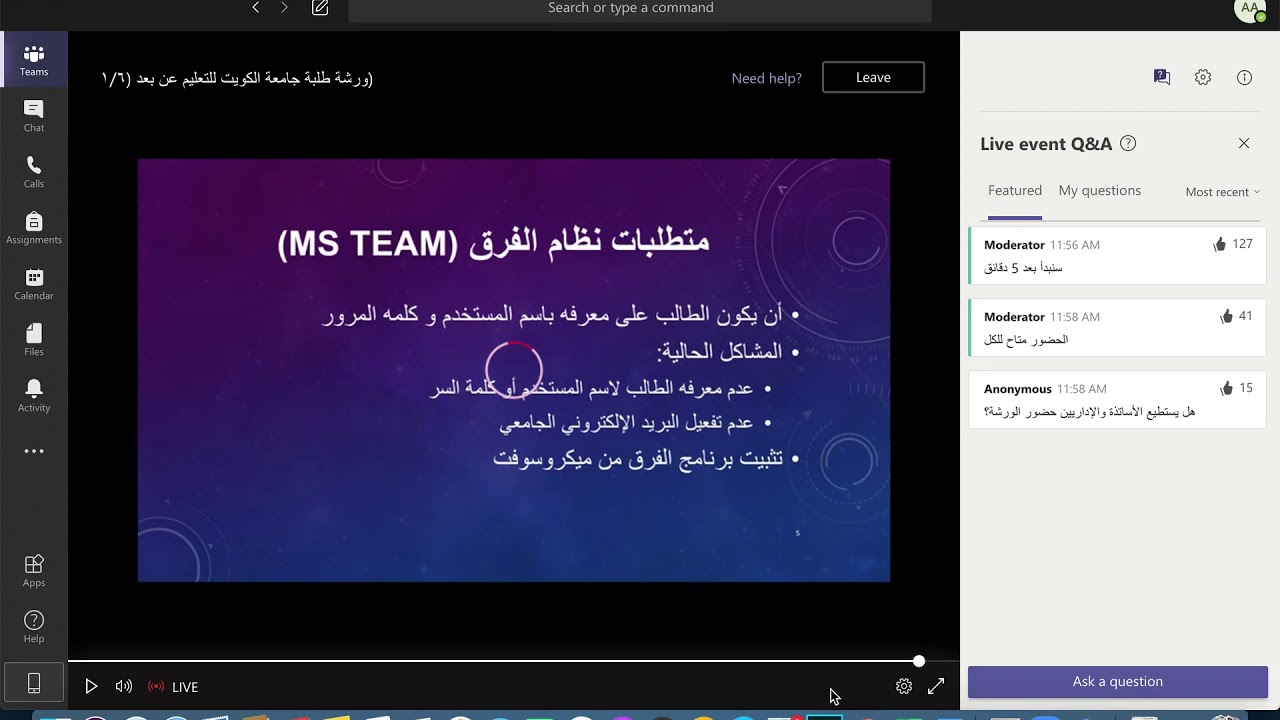
Task: Mute the video volume speaker icon
Action: 124,686
